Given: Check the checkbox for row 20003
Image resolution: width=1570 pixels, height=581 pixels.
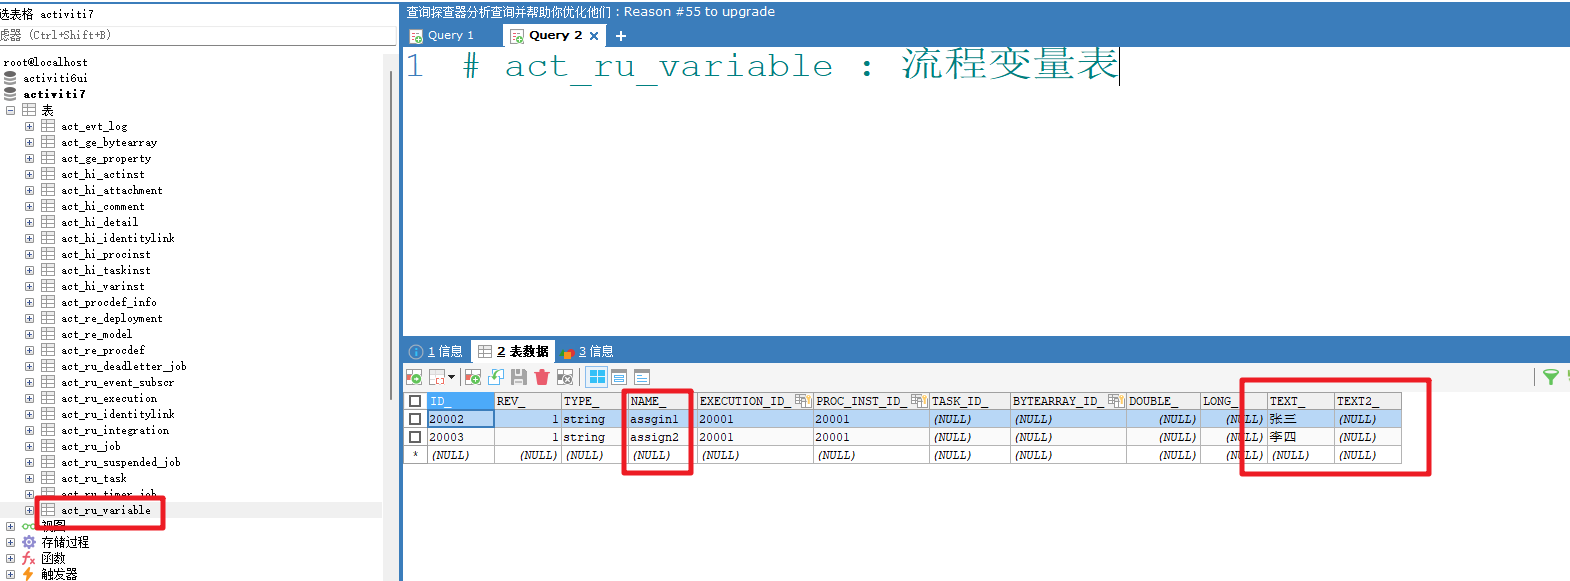Looking at the screenshot, I should [415, 437].
